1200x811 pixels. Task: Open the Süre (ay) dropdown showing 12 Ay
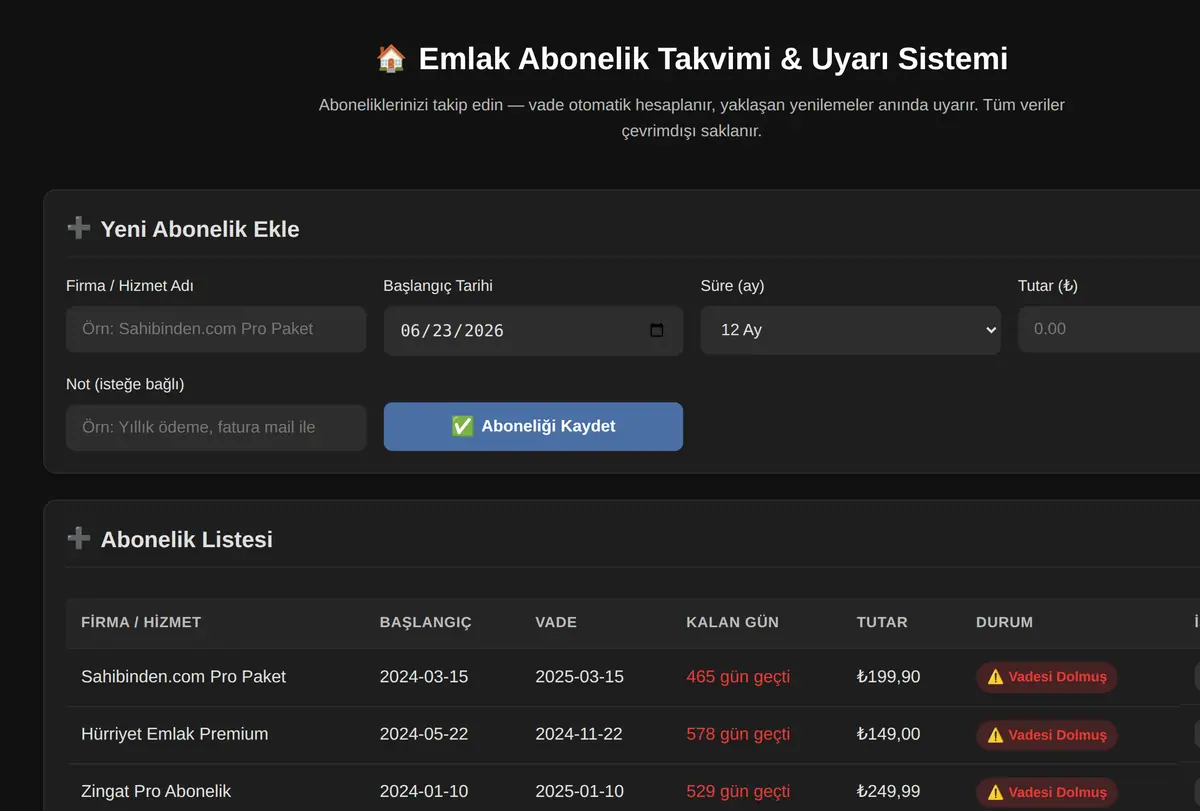[x=850, y=330]
